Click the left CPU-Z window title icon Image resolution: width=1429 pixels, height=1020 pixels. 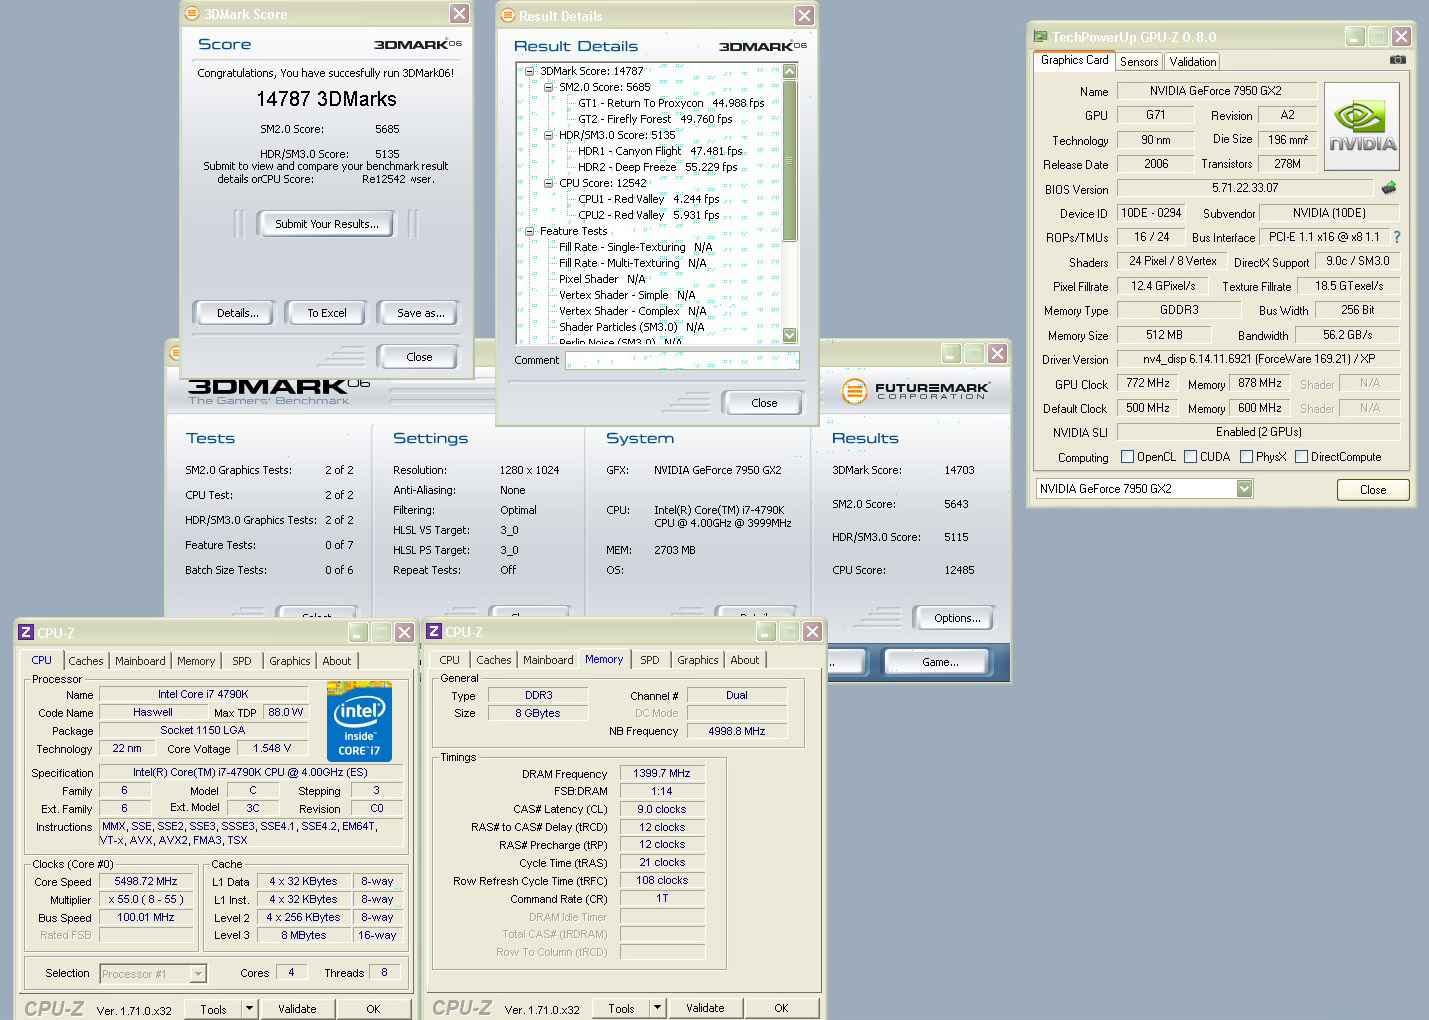pyautogui.click(x=26, y=632)
